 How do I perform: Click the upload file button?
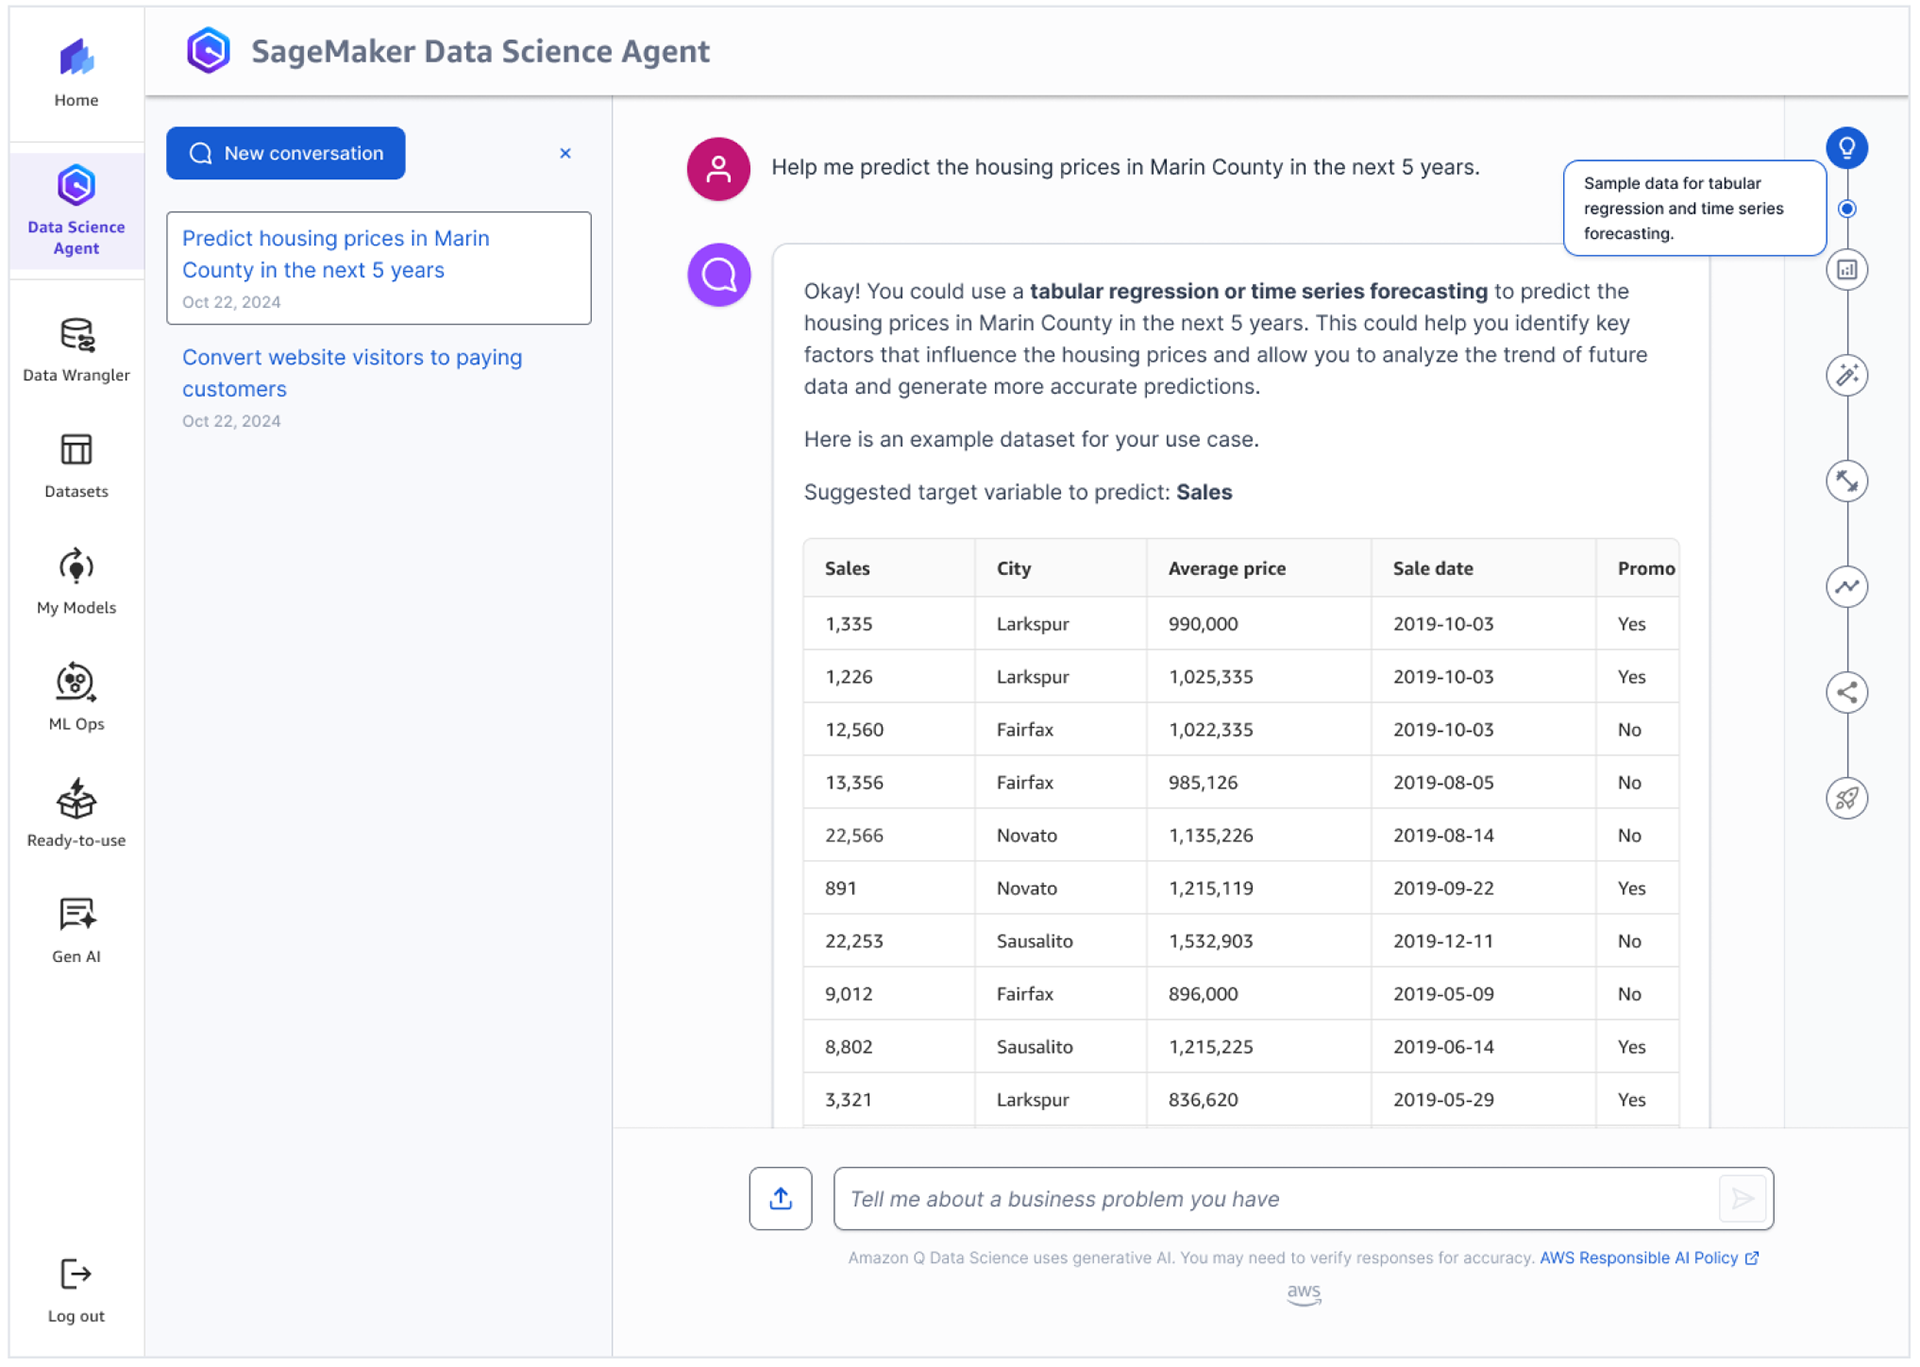(x=780, y=1198)
